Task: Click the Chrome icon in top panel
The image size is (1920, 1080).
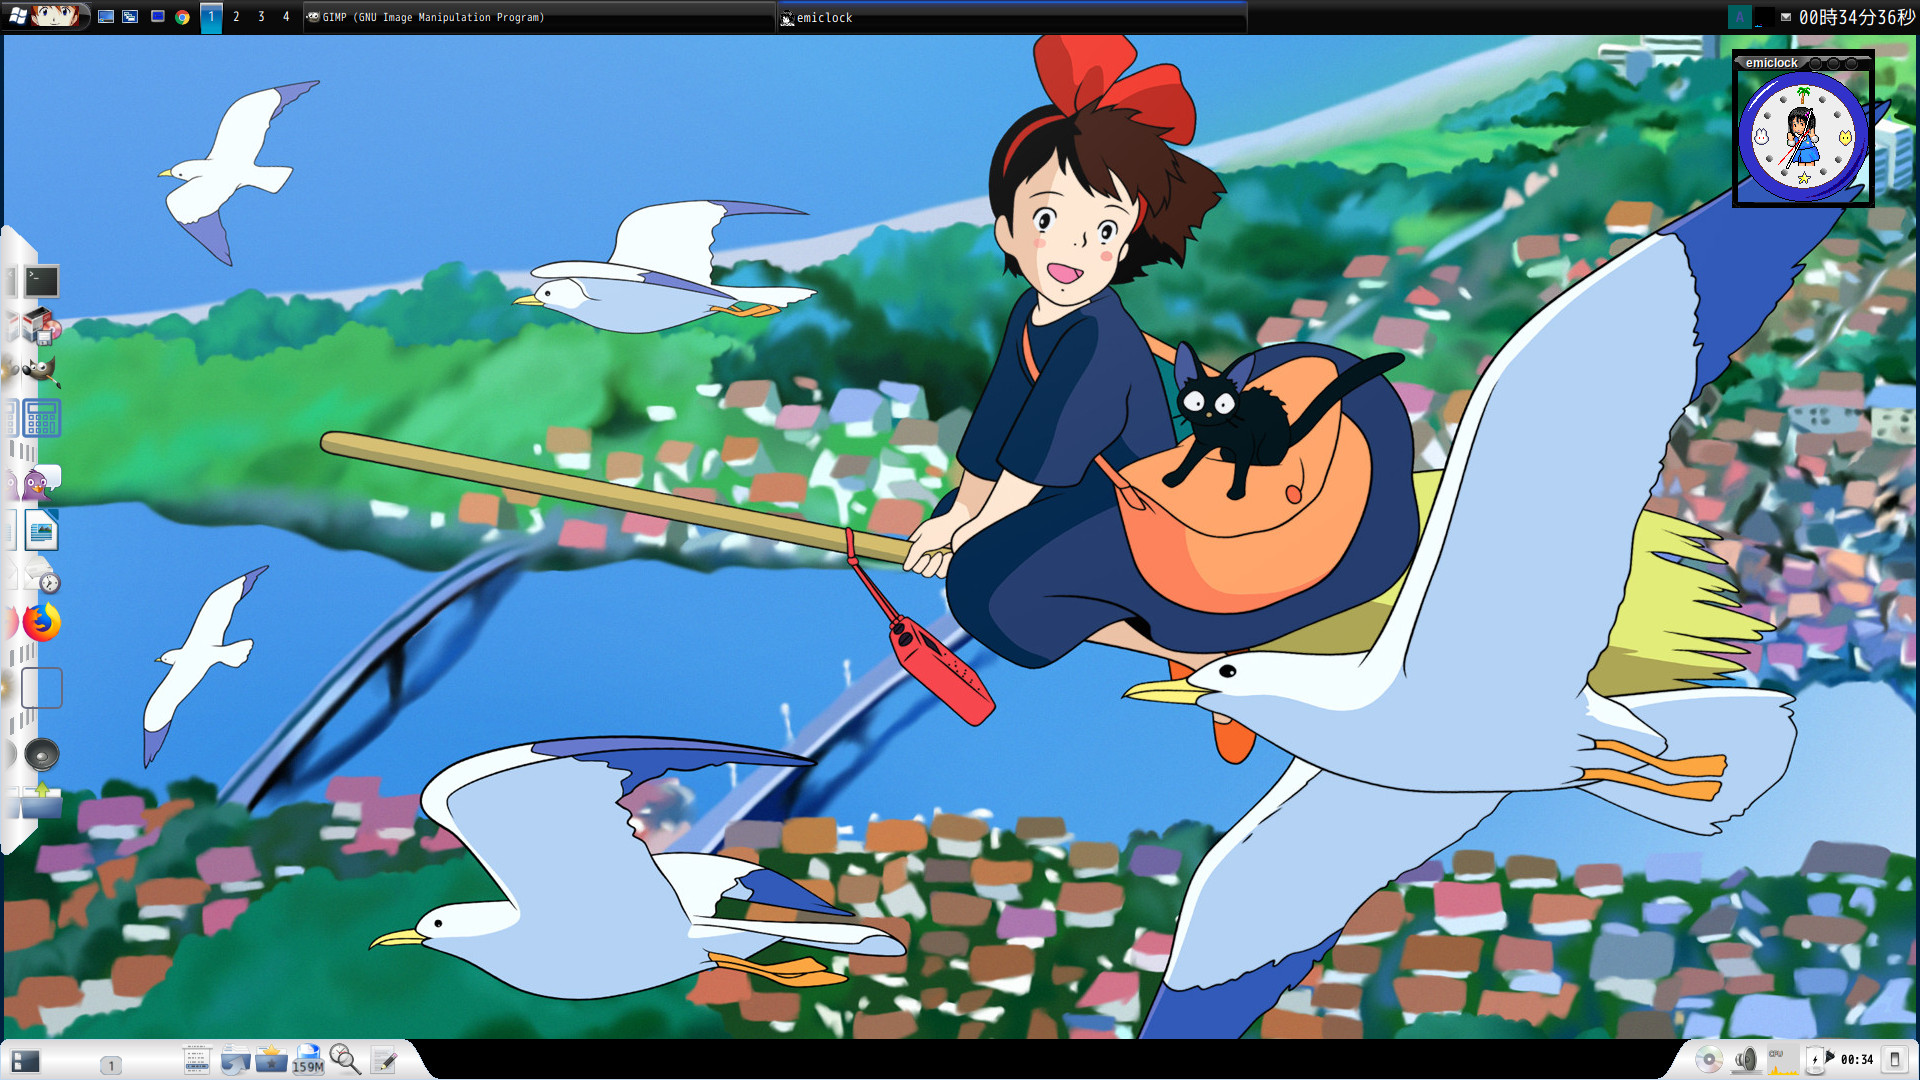Action: click(182, 17)
